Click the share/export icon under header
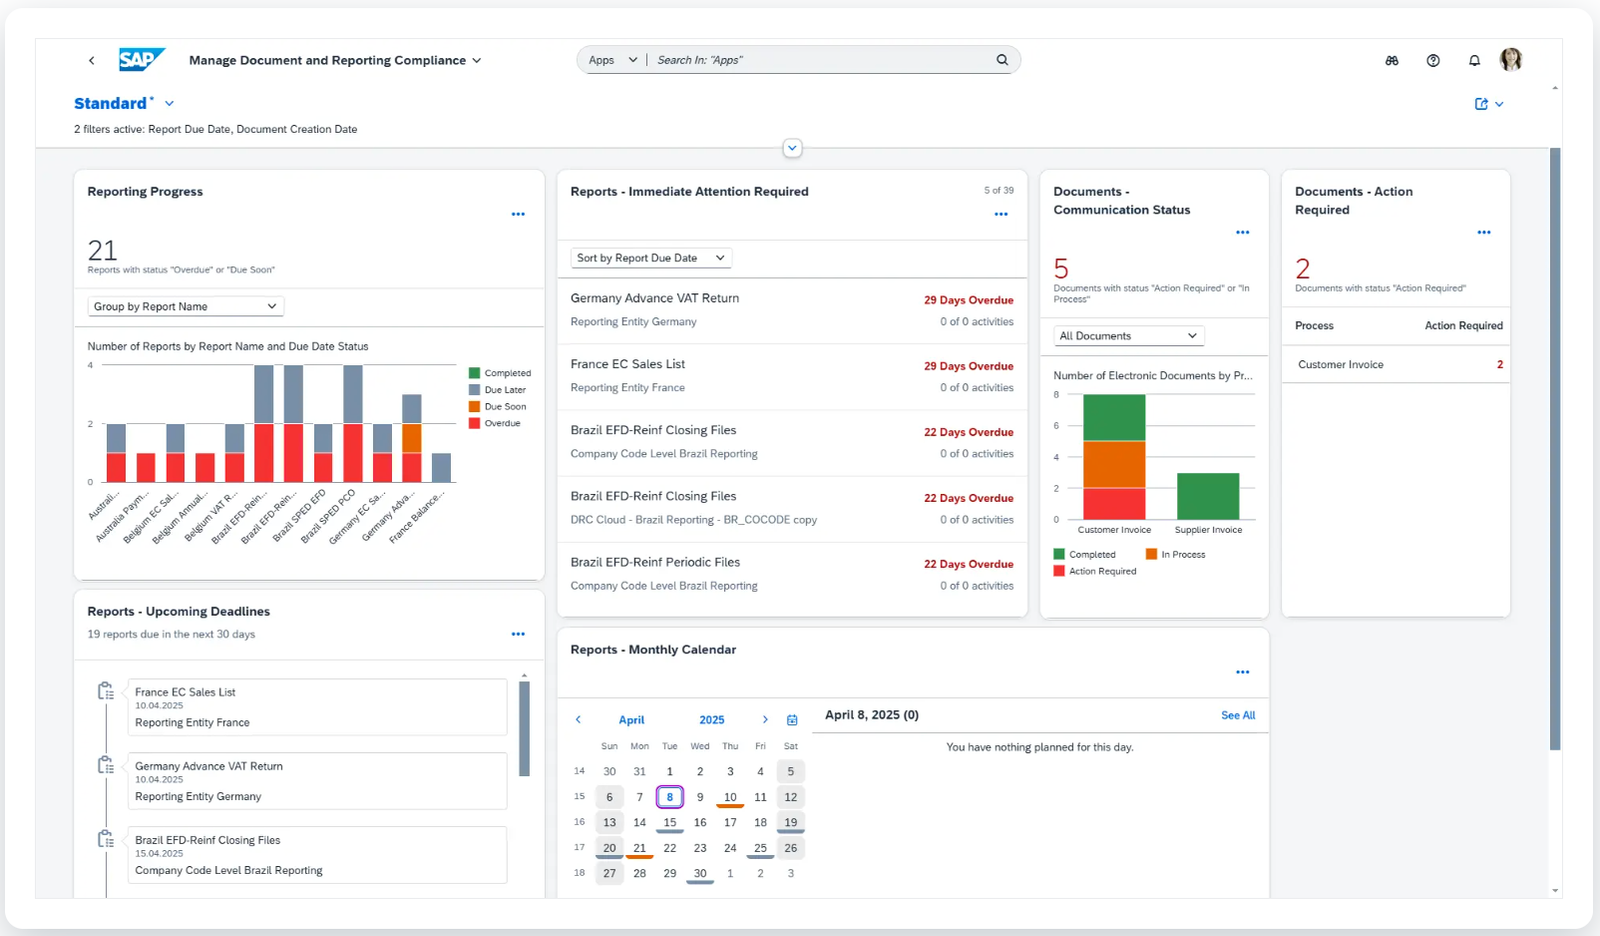Screen dimensions: 1600x936 point(1482,104)
